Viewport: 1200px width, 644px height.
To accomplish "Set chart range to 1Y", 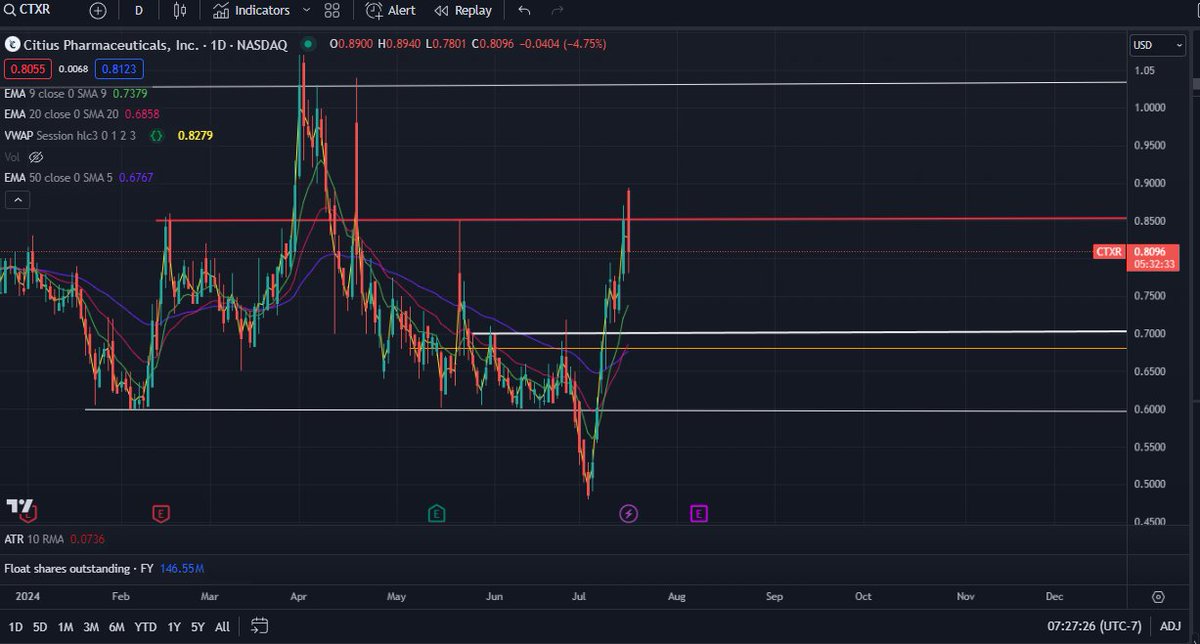I will tap(173, 627).
